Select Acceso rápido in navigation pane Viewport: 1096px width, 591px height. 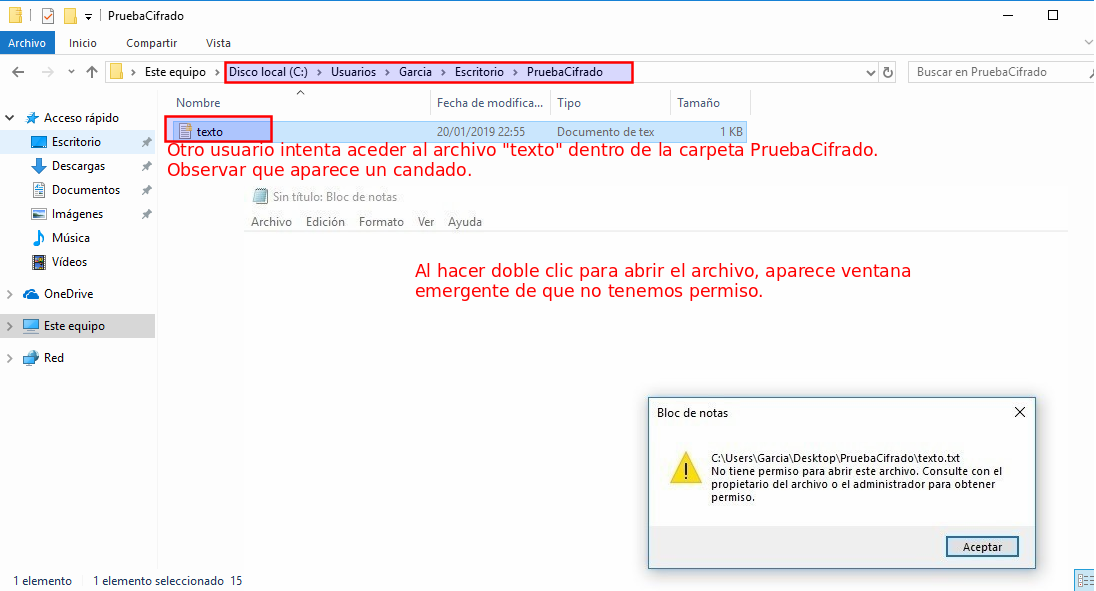(x=81, y=118)
